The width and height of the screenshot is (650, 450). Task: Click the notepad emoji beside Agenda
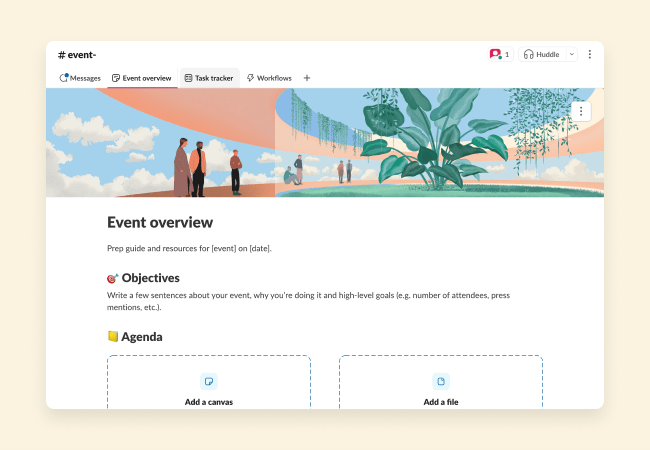113,337
